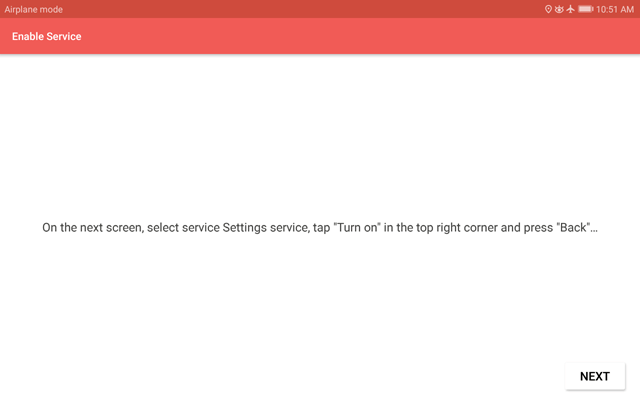Click the ellipsis ending the instruction
640x400 pixels.
click(x=594, y=231)
